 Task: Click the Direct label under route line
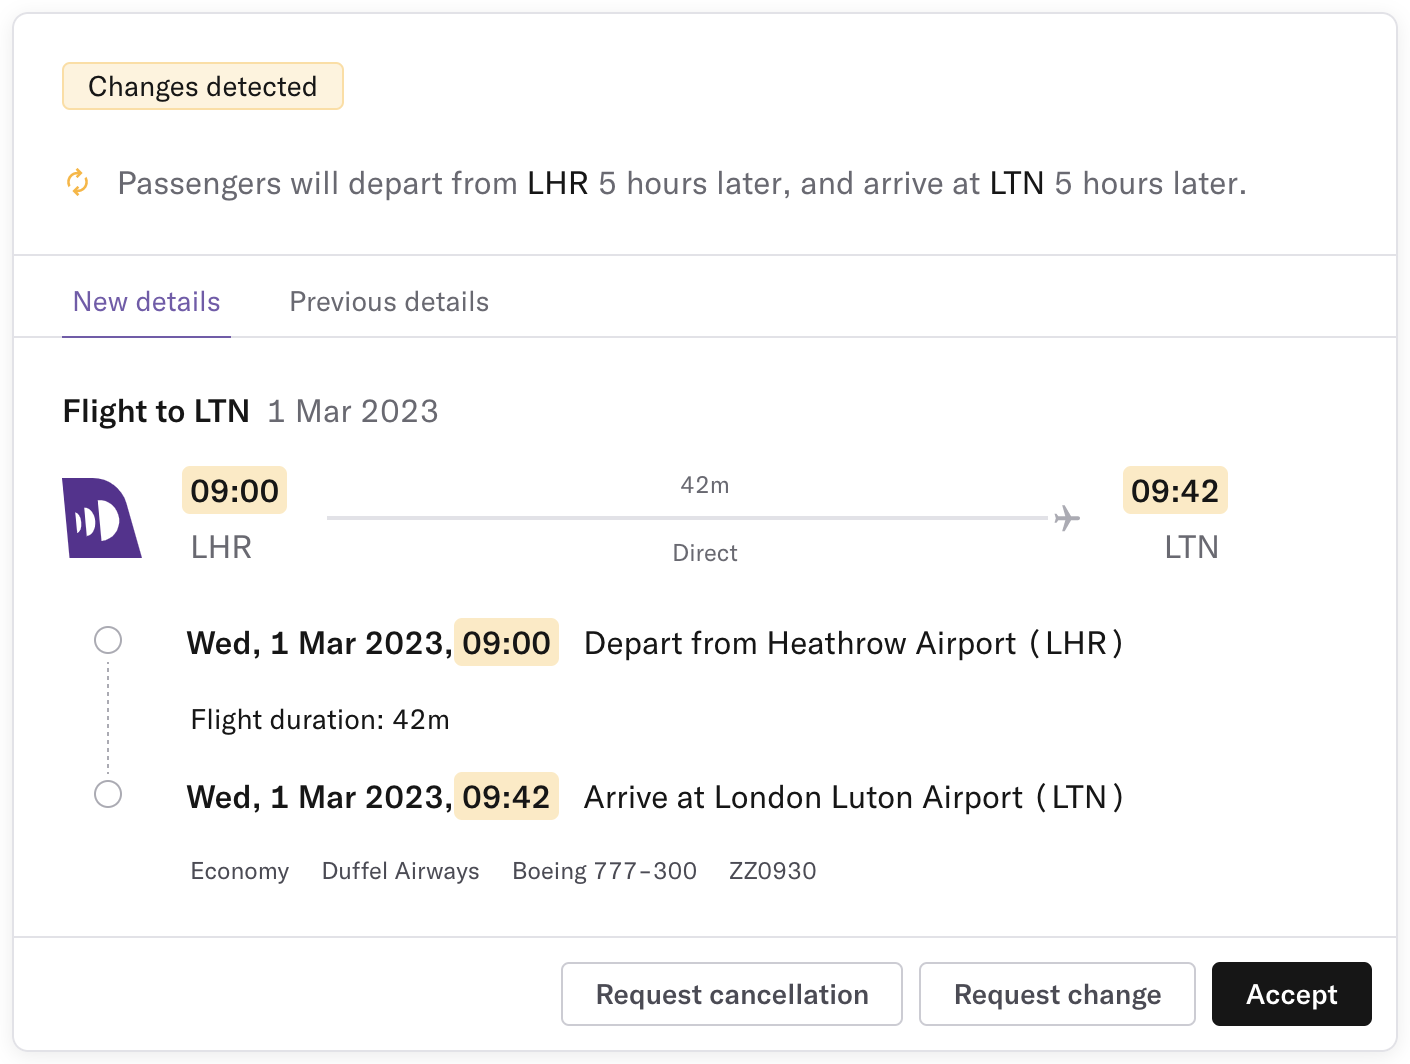705,553
